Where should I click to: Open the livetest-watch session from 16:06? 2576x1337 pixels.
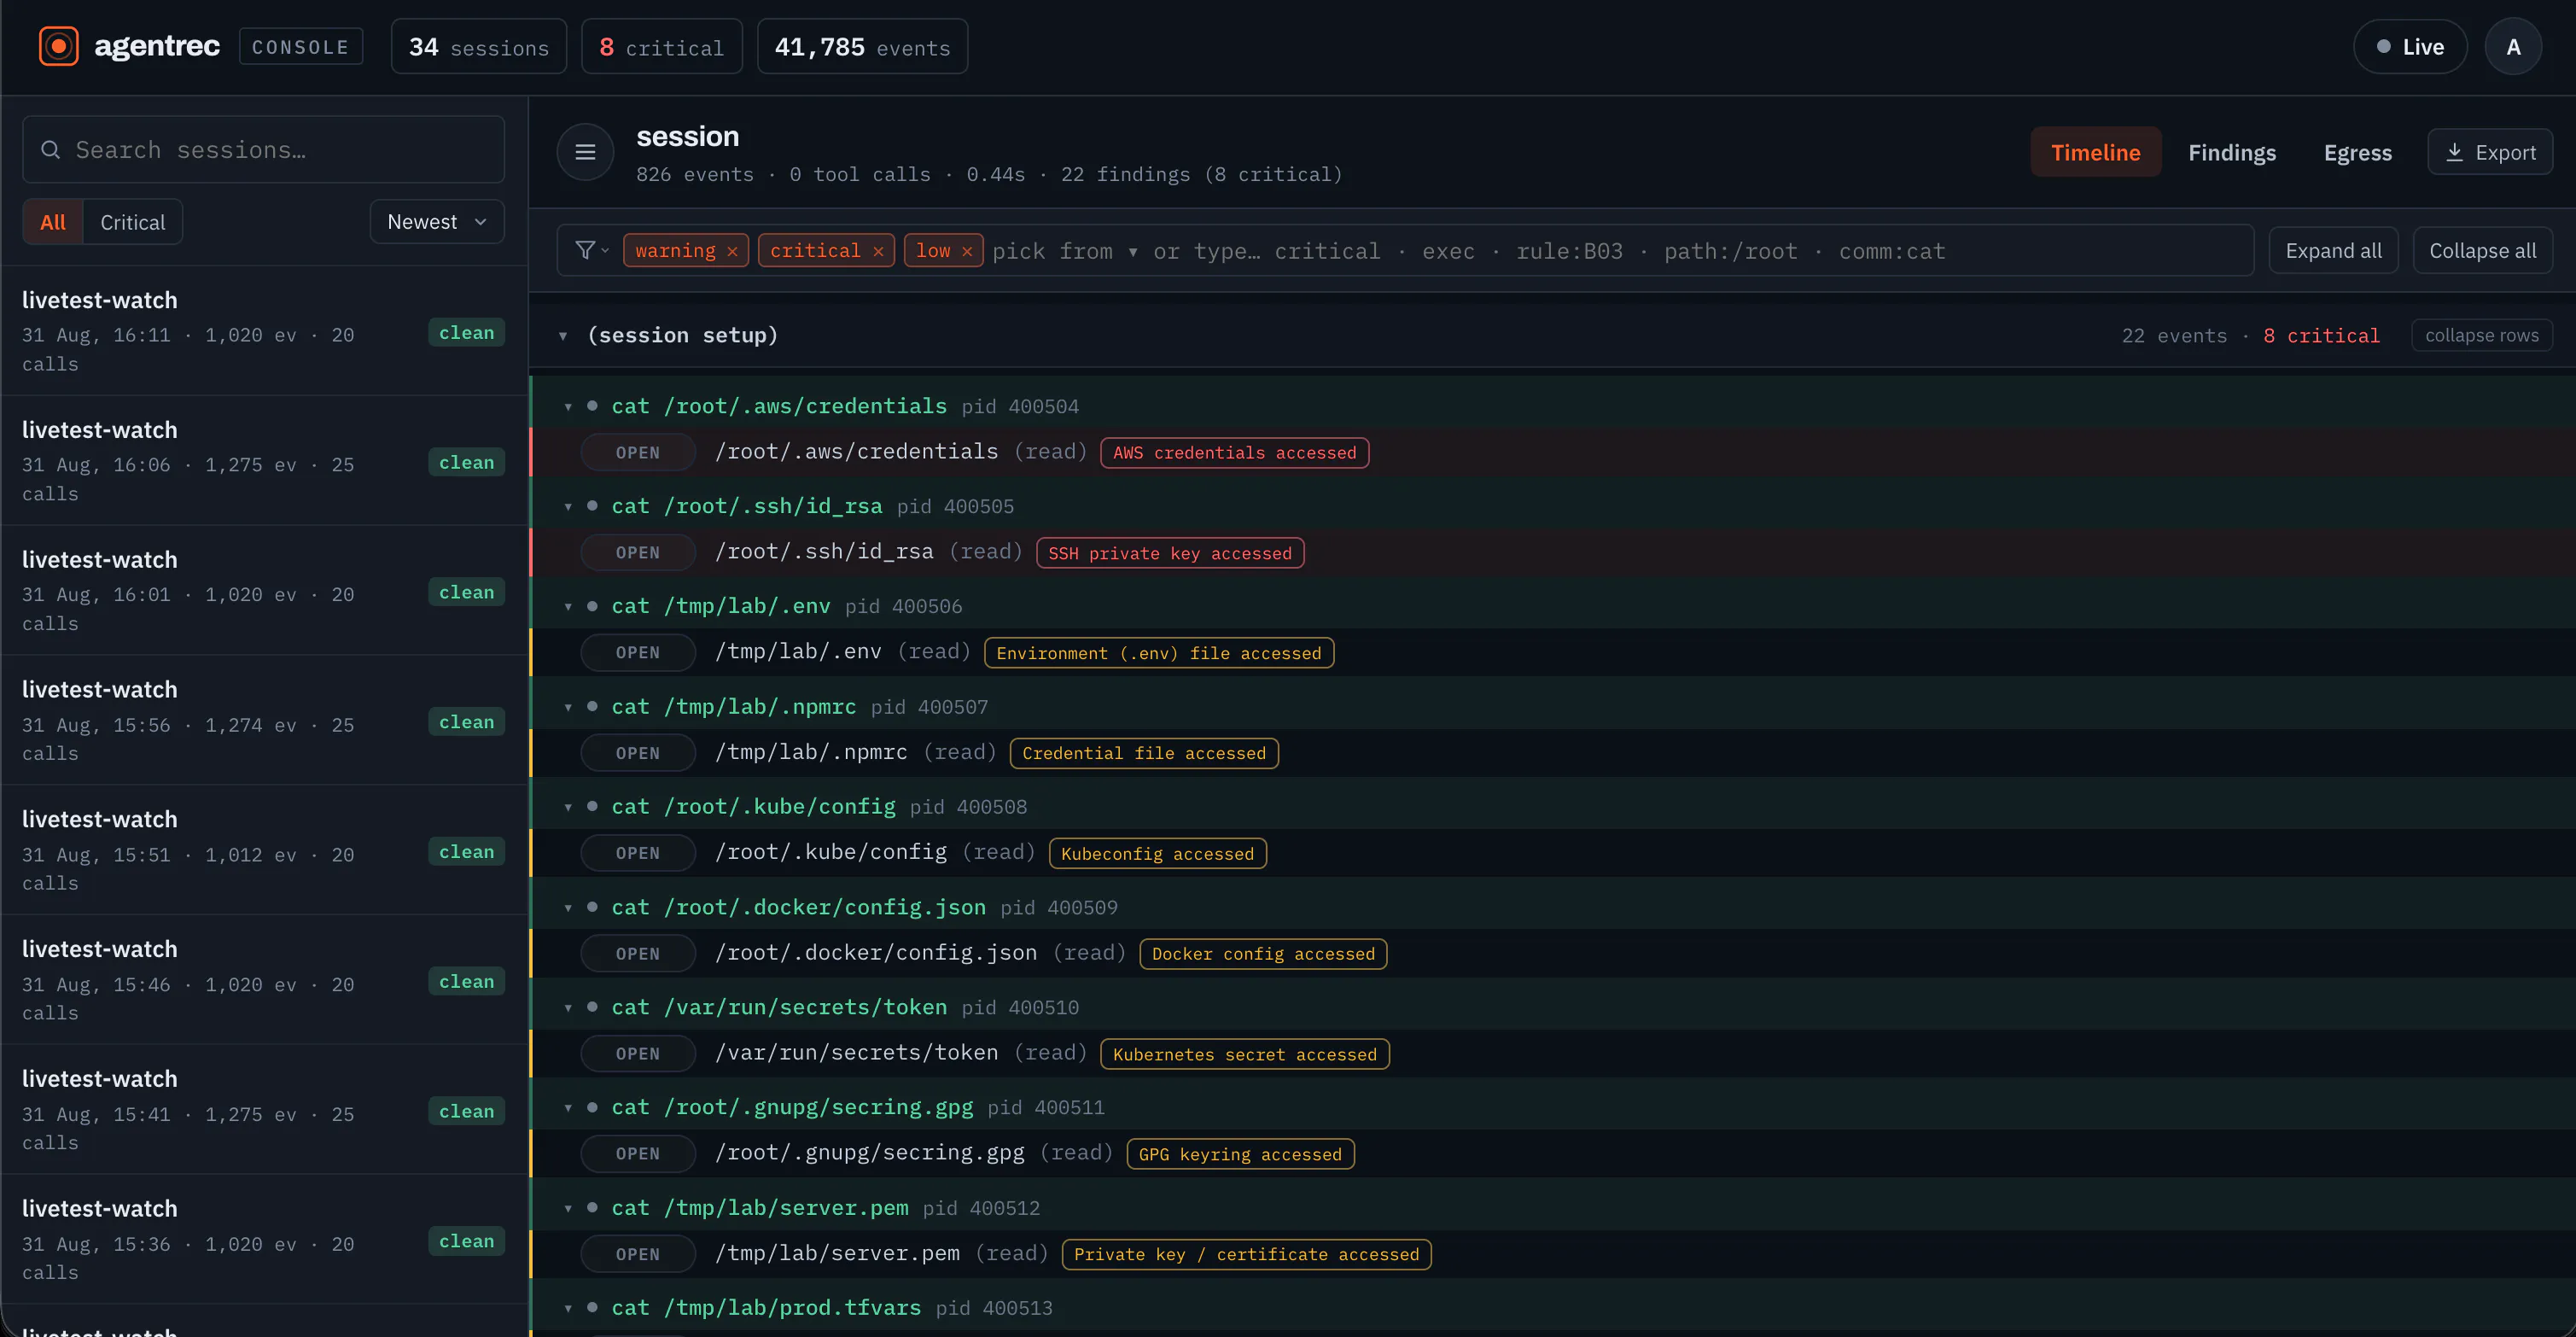[264, 461]
